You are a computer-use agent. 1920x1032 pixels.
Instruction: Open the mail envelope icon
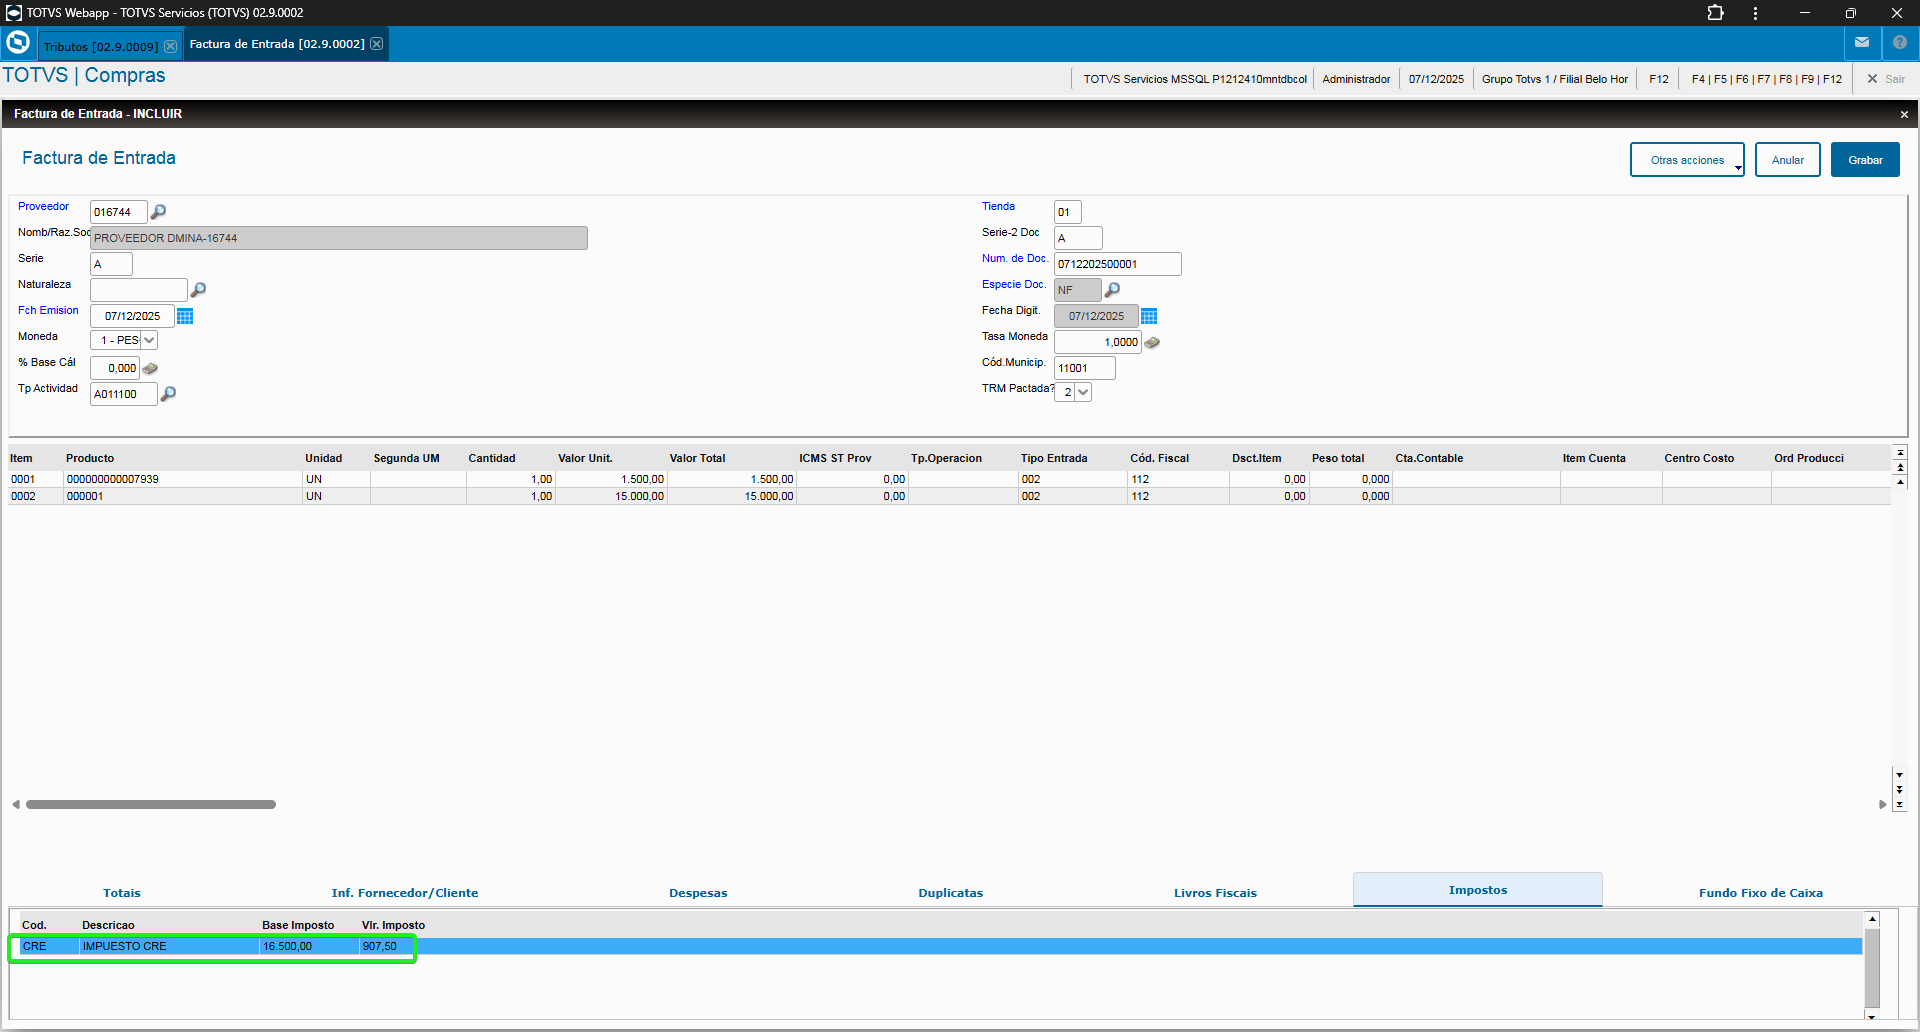(x=1862, y=43)
